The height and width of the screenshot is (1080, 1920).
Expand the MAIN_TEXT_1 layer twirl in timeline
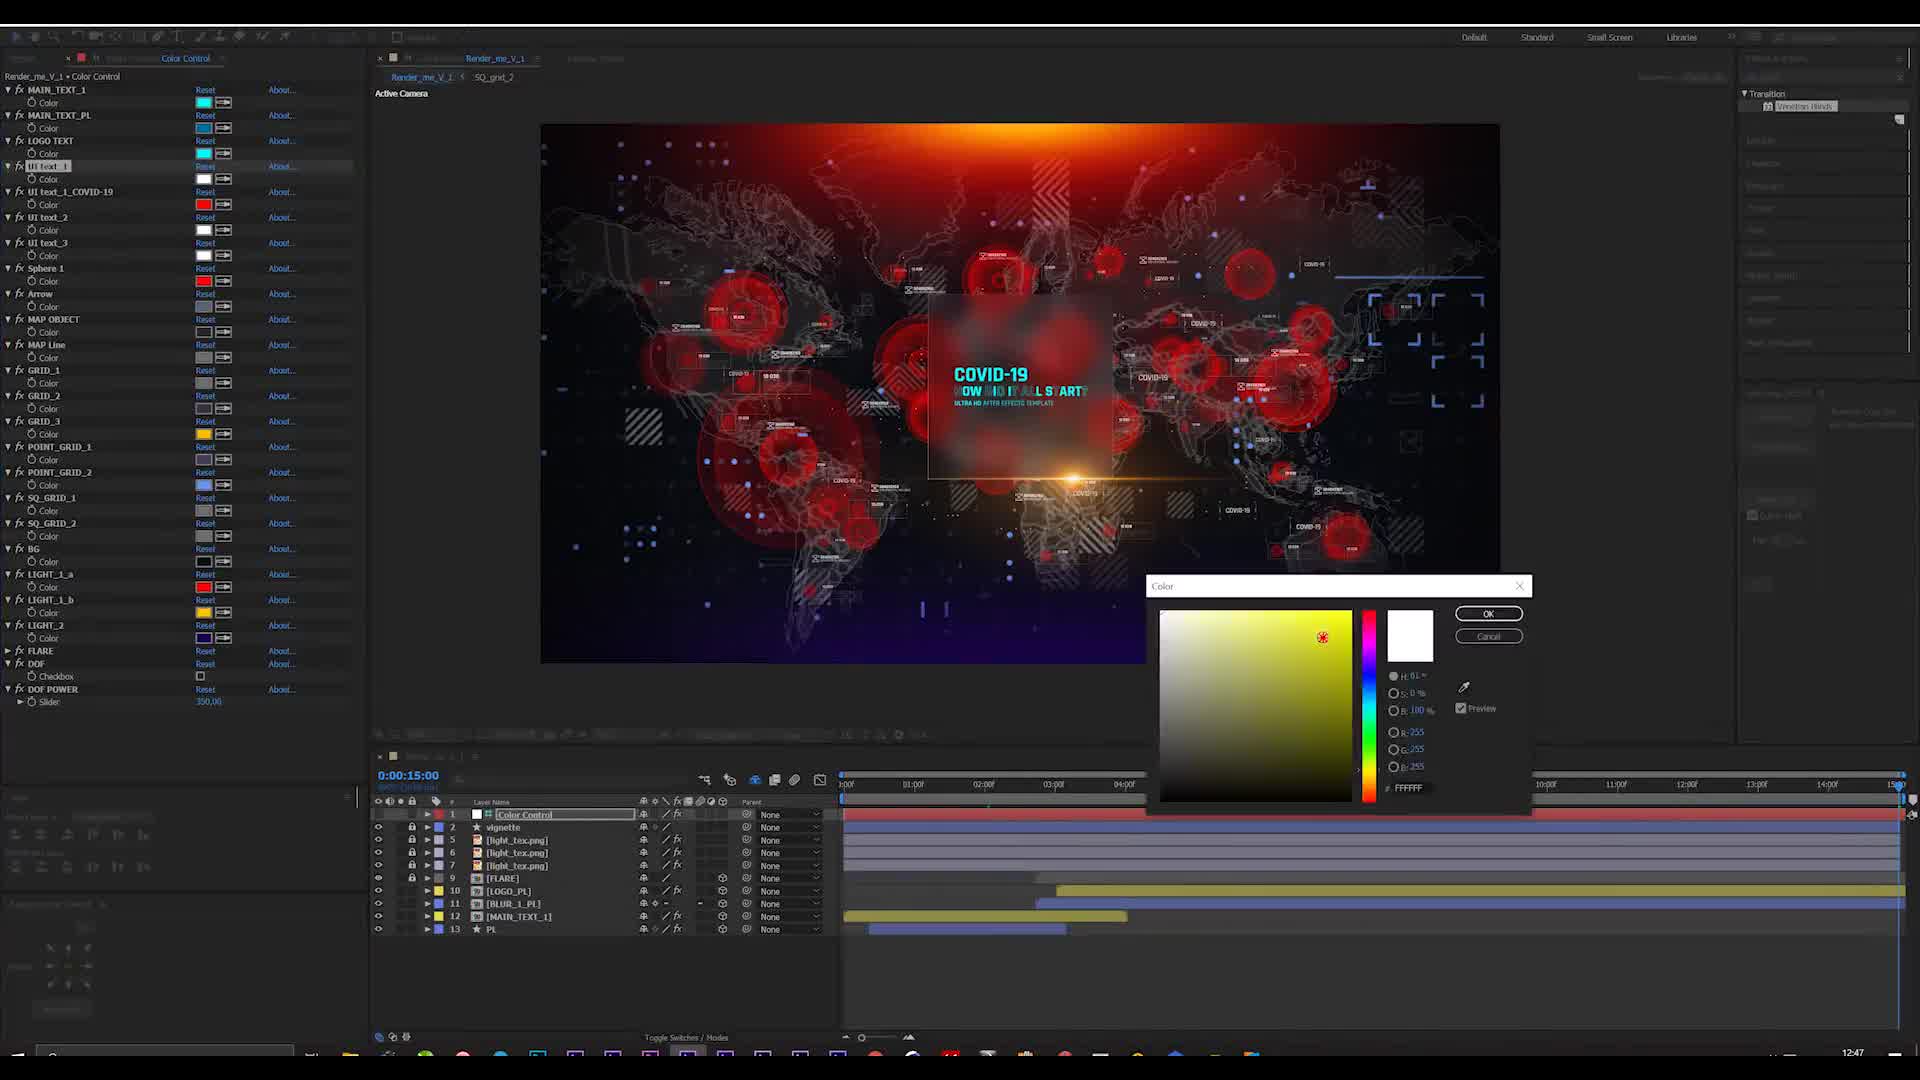(427, 916)
